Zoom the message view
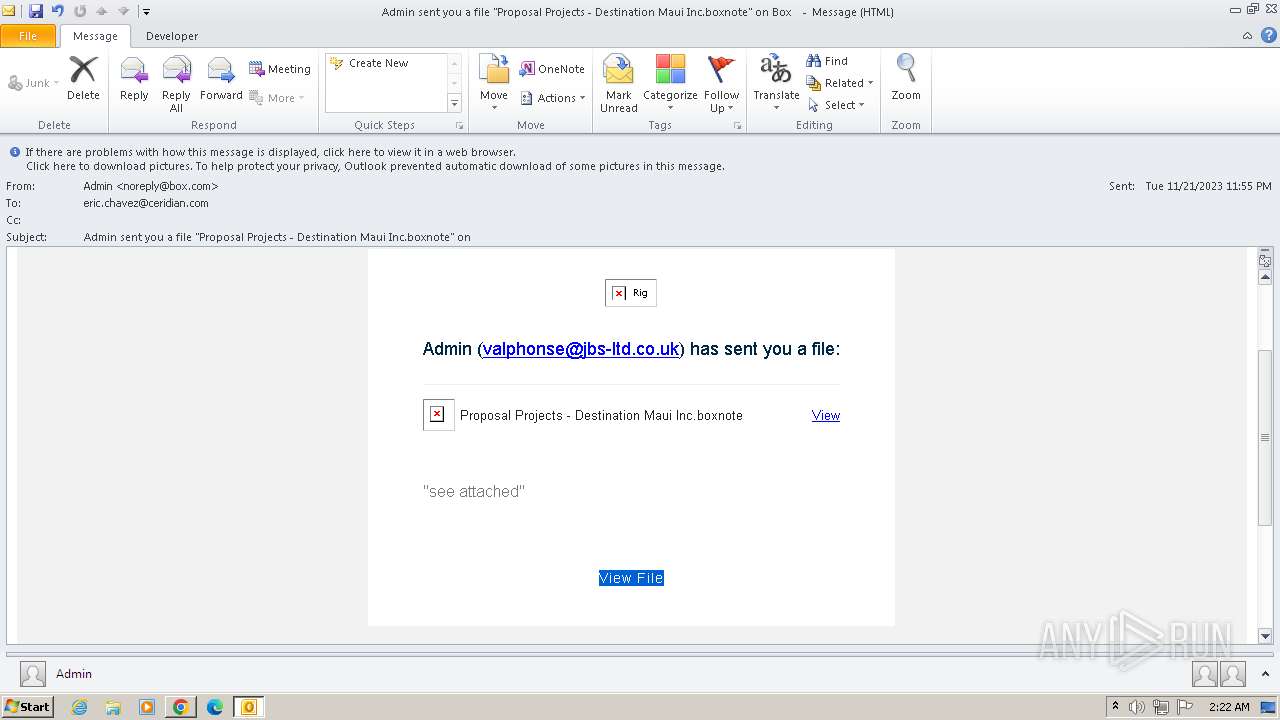The height and width of the screenshot is (720, 1280). [x=906, y=78]
